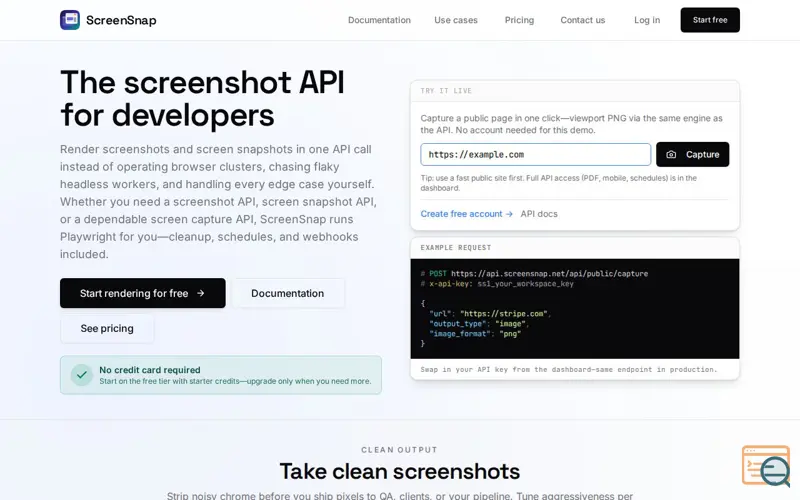Screen dimensions: 800x500
Task: Open the API docs link
Action: [539, 214]
